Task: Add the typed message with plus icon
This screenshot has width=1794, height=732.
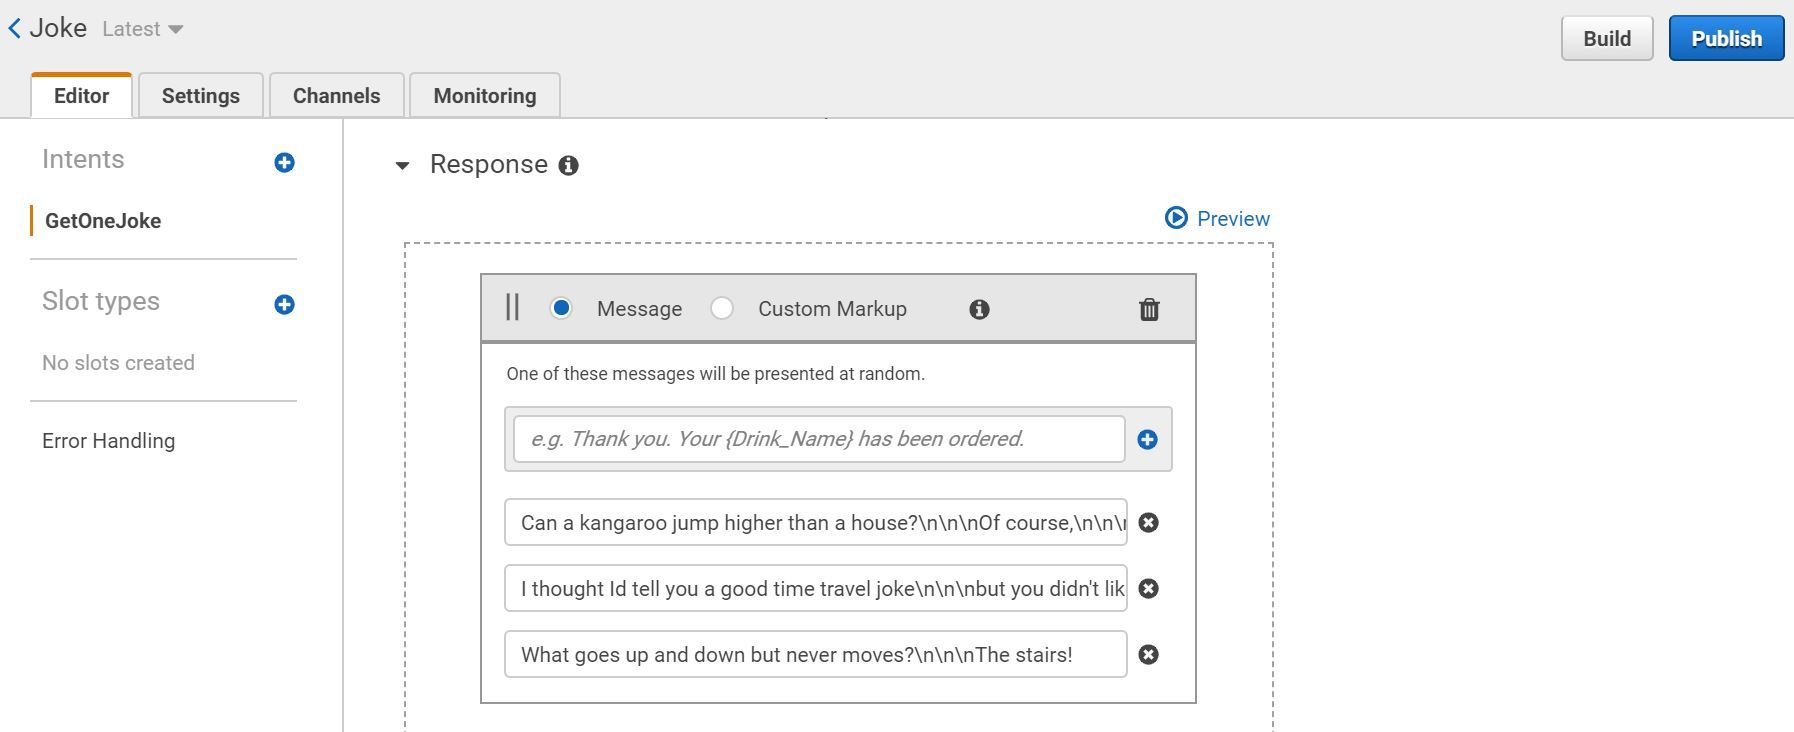Action: tap(1147, 439)
